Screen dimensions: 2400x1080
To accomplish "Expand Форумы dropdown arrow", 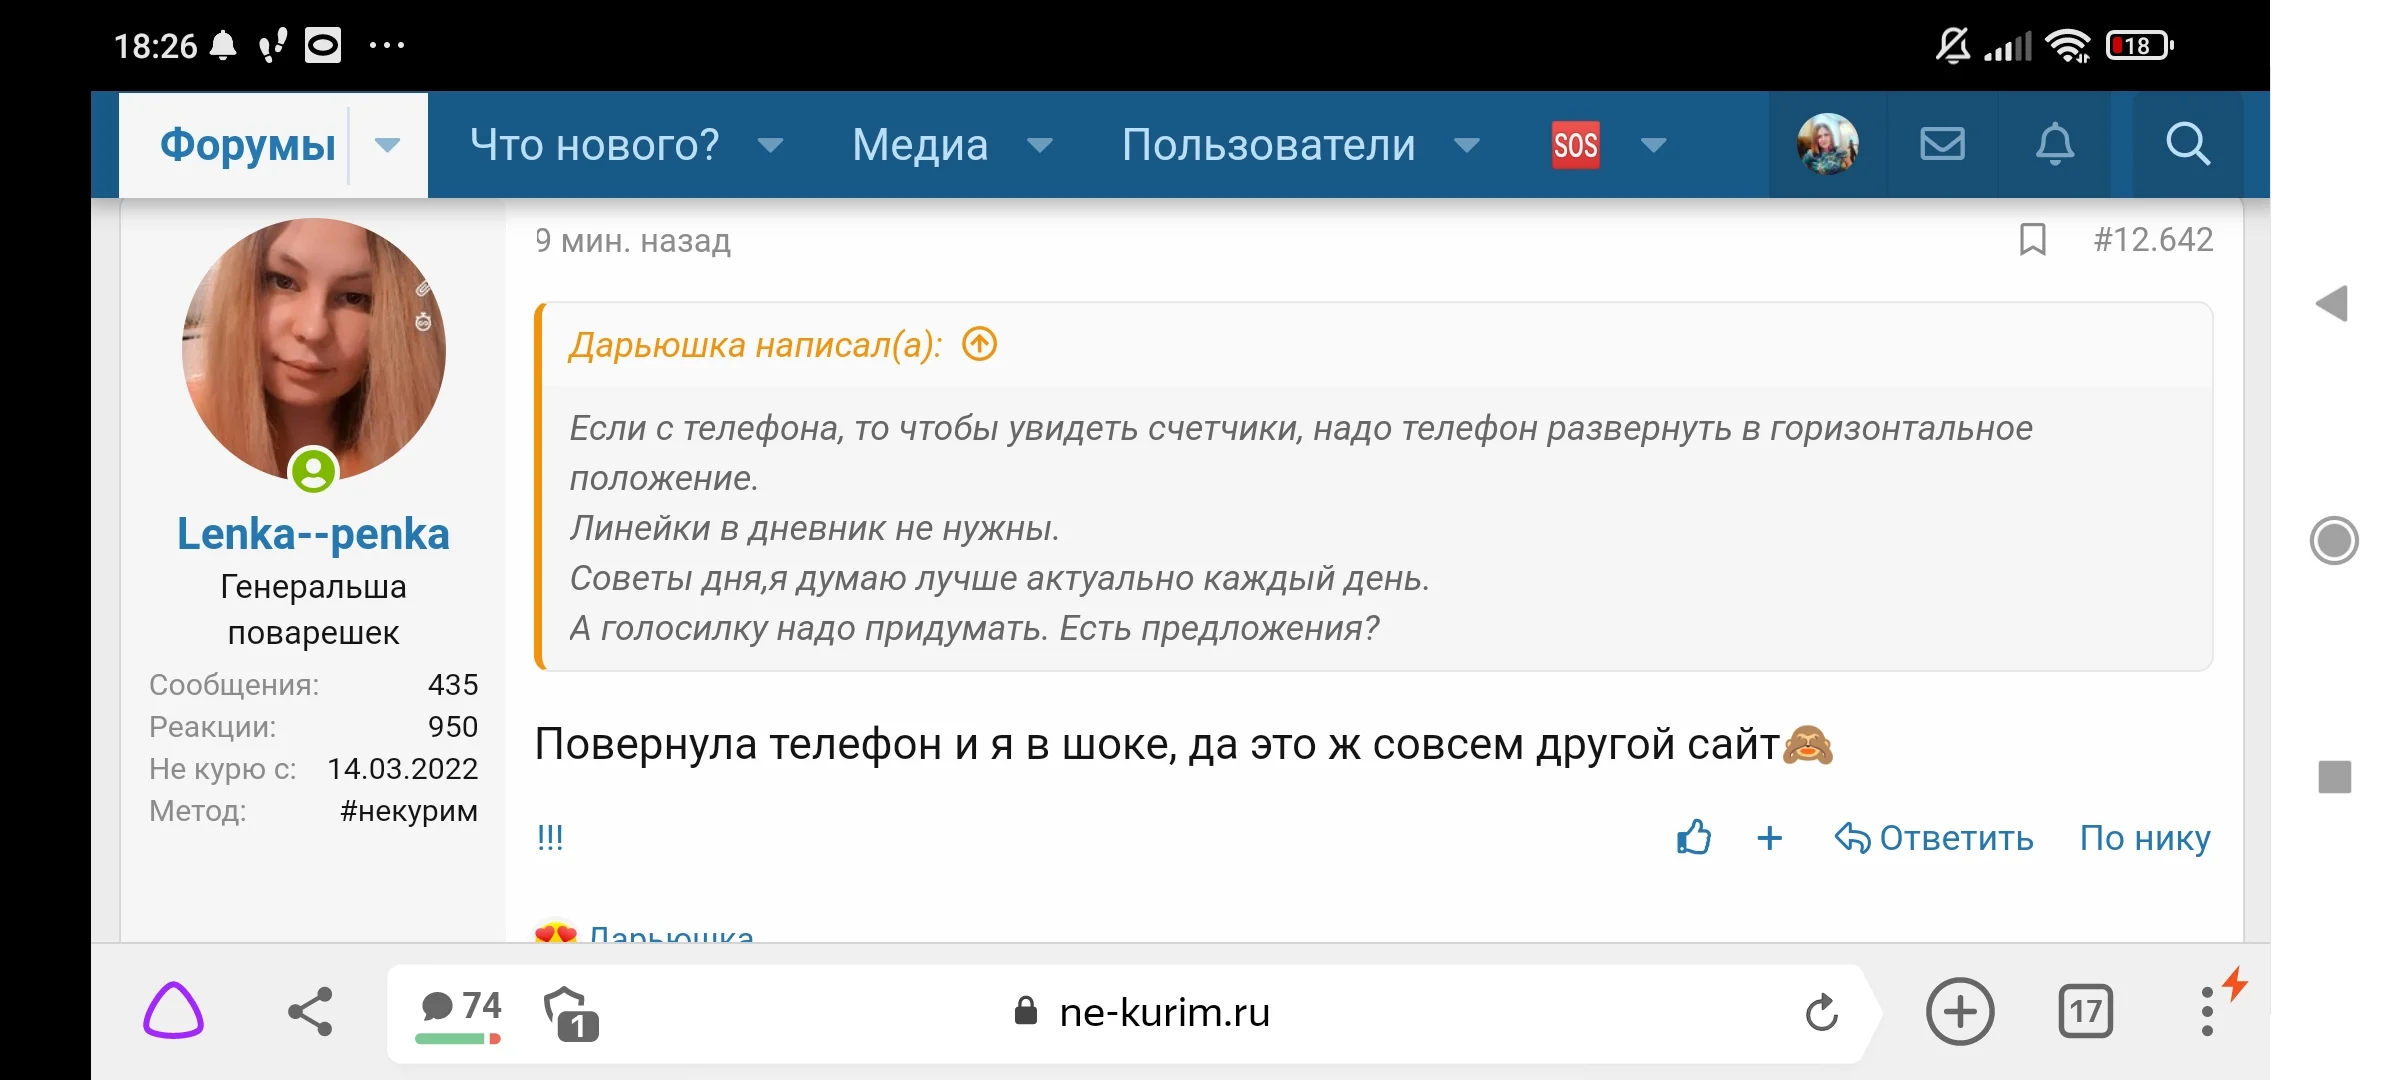I will click(387, 145).
